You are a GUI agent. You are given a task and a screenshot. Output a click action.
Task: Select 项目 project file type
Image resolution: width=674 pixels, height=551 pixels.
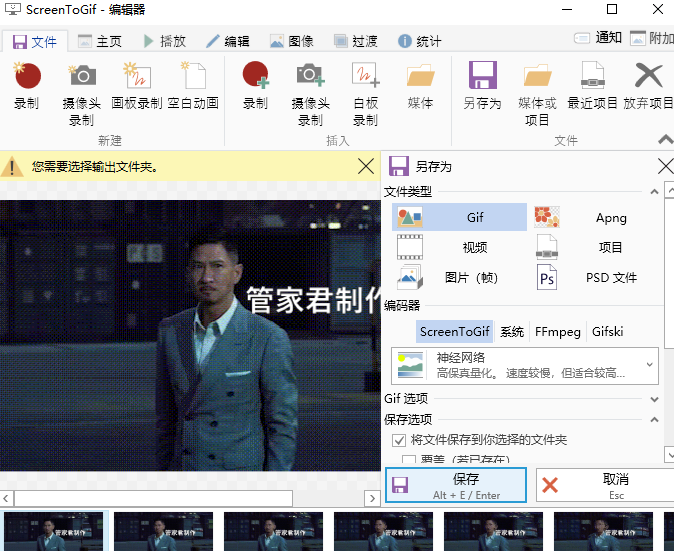pyautogui.click(x=595, y=247)
